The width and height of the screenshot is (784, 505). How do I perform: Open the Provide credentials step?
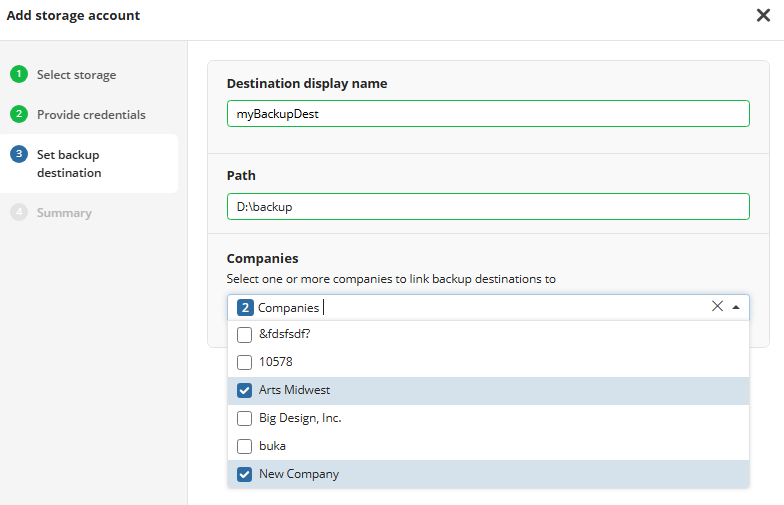[x=91, y=115]
